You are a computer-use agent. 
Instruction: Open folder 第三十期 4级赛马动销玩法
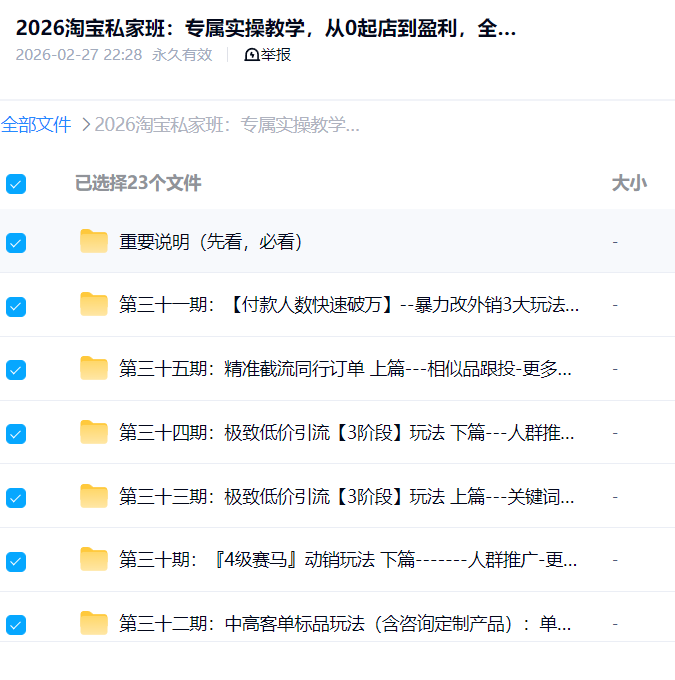point(346,560)
